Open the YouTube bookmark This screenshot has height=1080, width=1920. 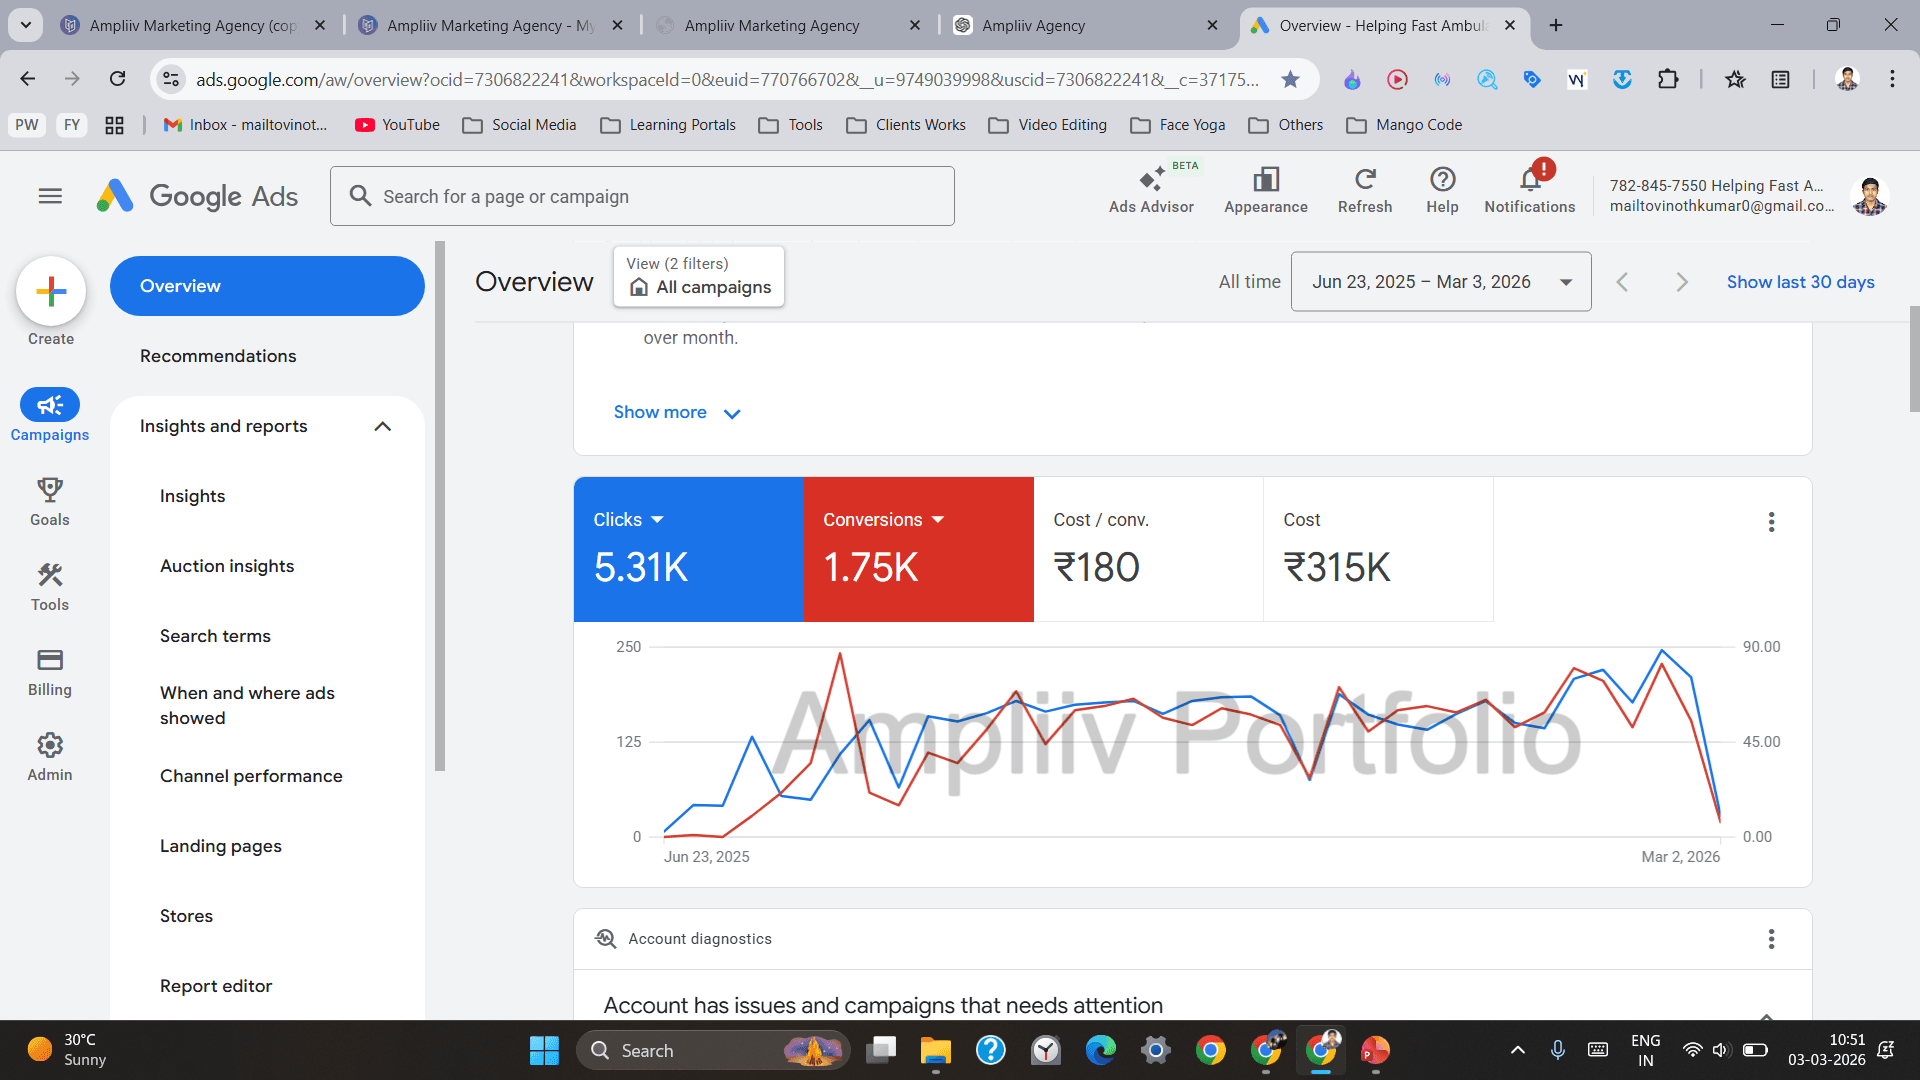[397, 125]
